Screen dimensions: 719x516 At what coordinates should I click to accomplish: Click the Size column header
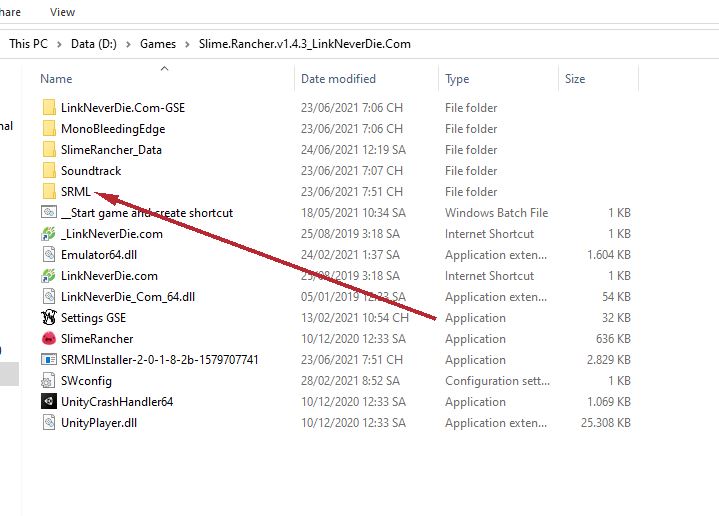575,79
